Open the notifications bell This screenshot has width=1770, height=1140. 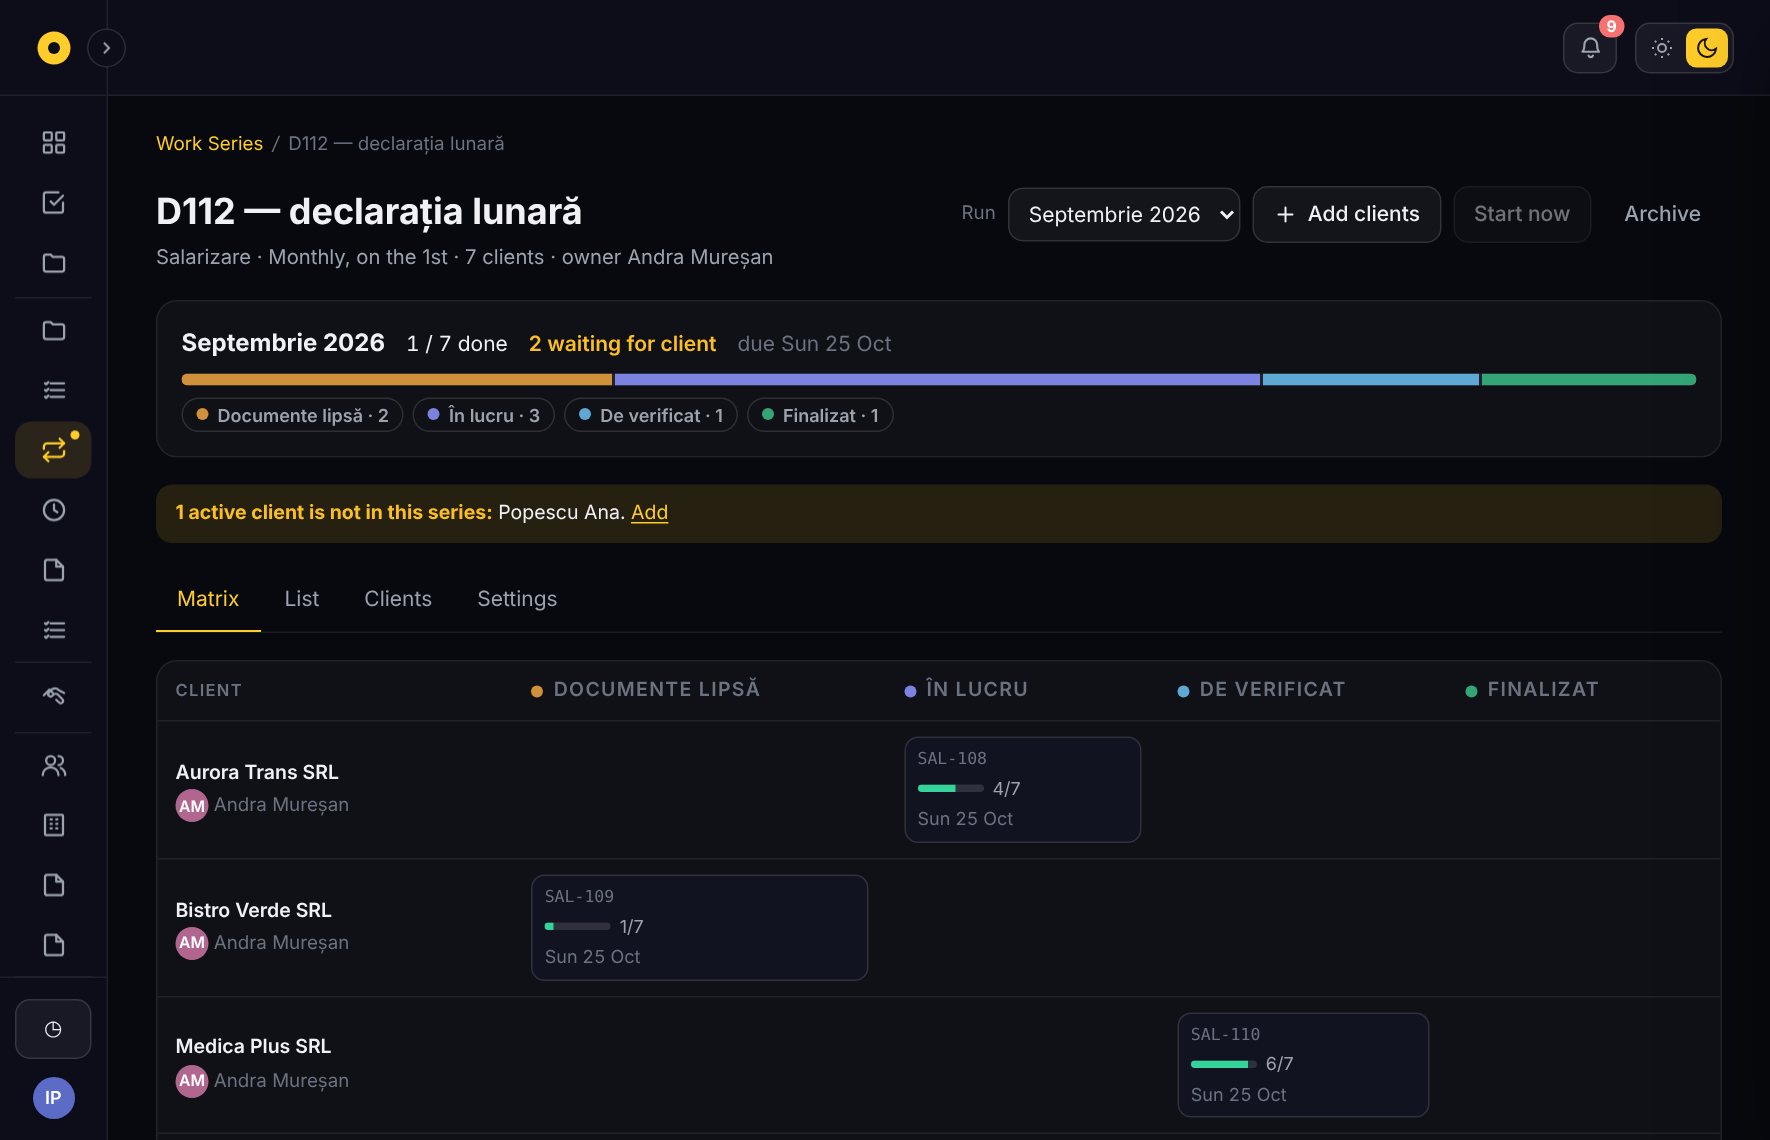(x=1590, y=48)
